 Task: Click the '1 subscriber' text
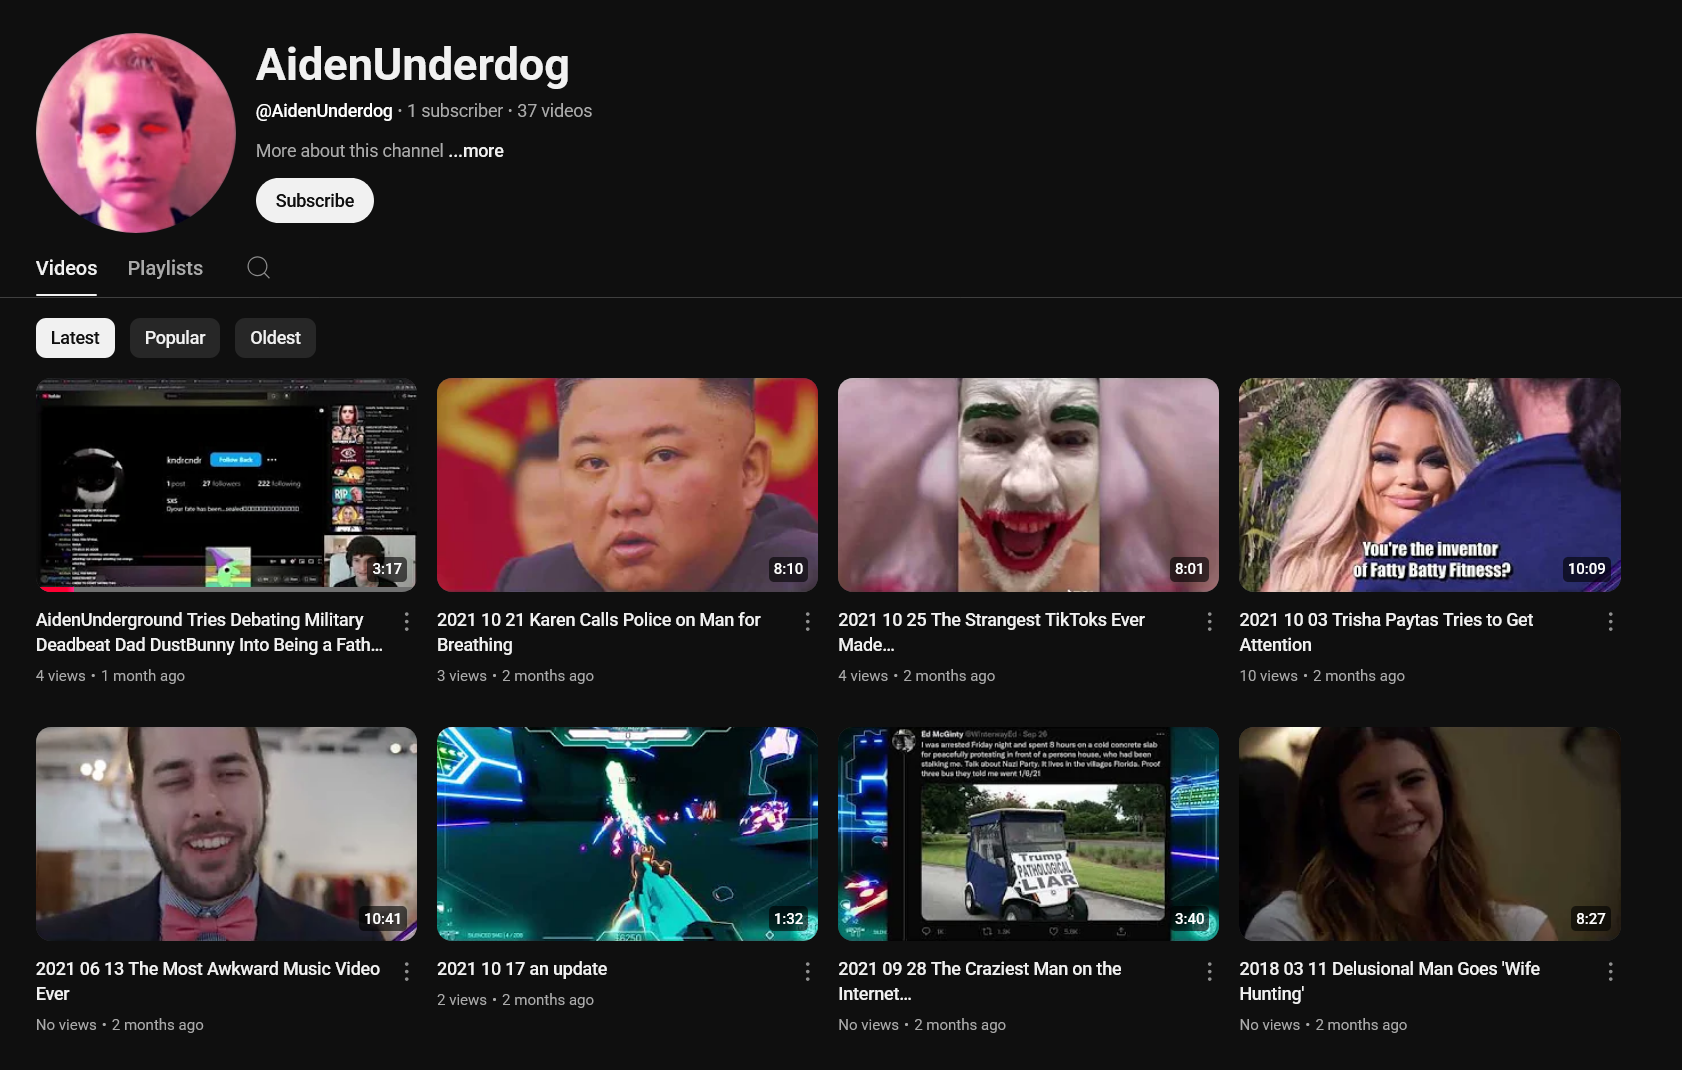point(455,111)
